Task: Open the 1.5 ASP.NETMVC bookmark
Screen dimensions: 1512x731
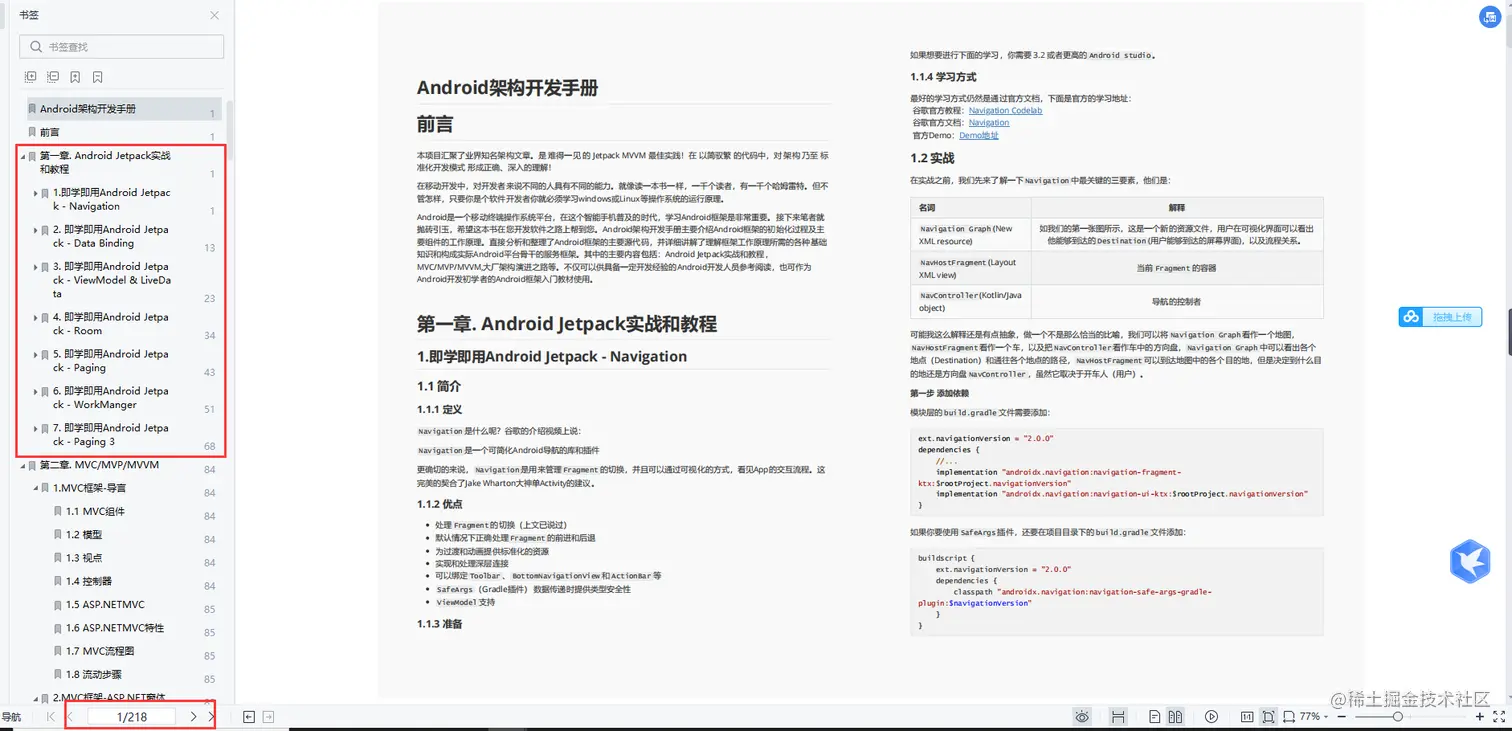Action: tap(105, 605)
